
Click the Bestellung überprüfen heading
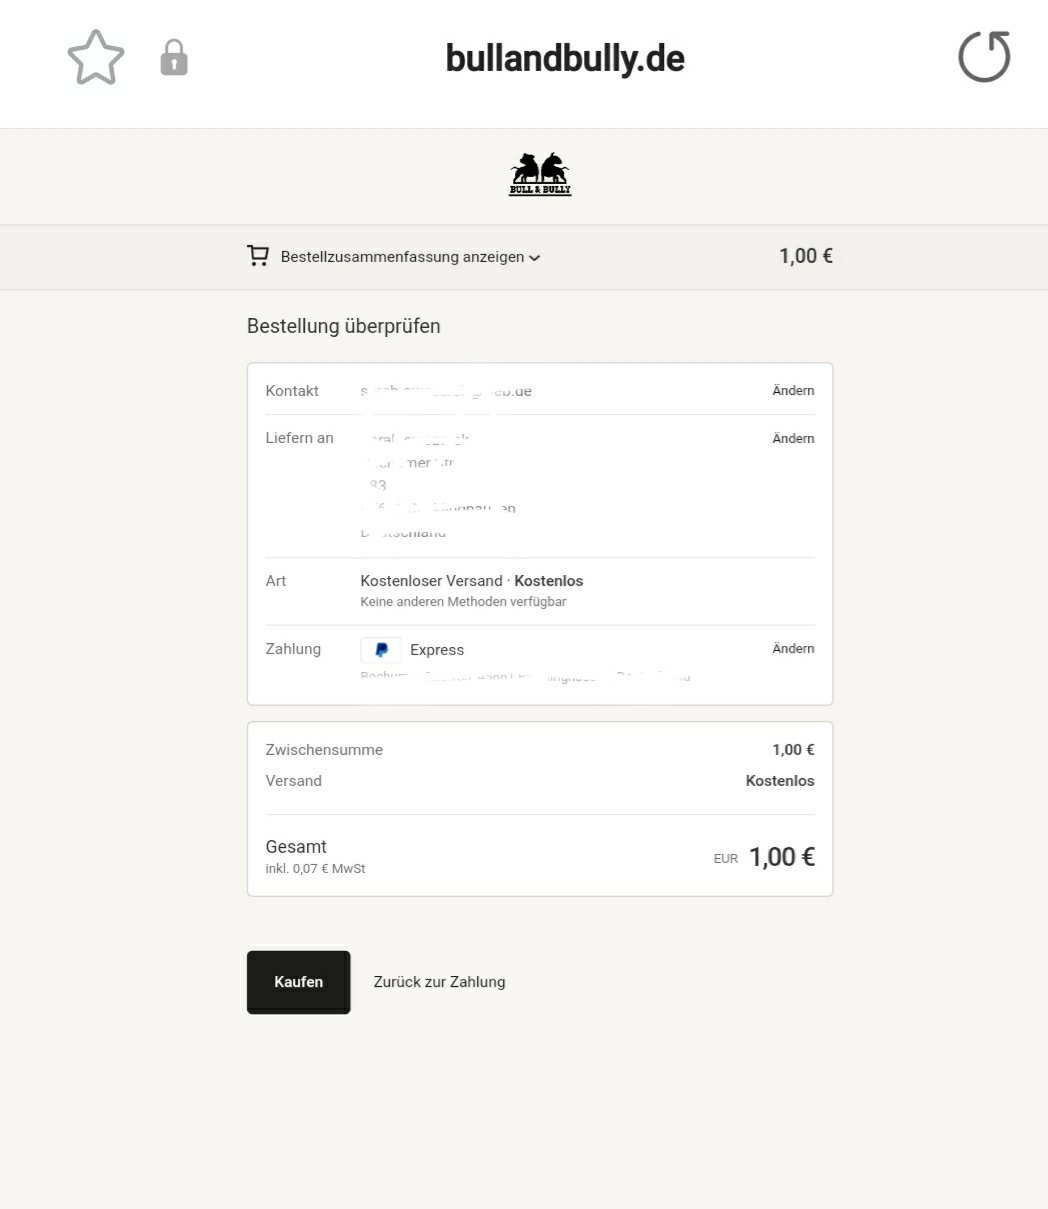coord(343,326)
